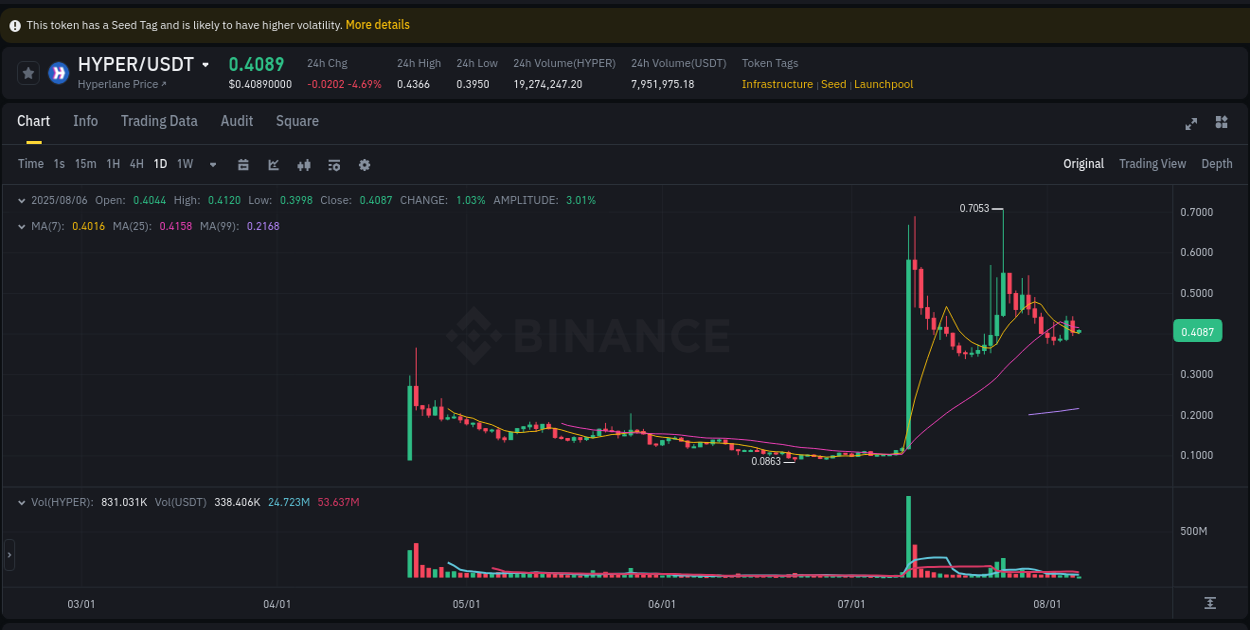Open the More details link

pos(377,24)
